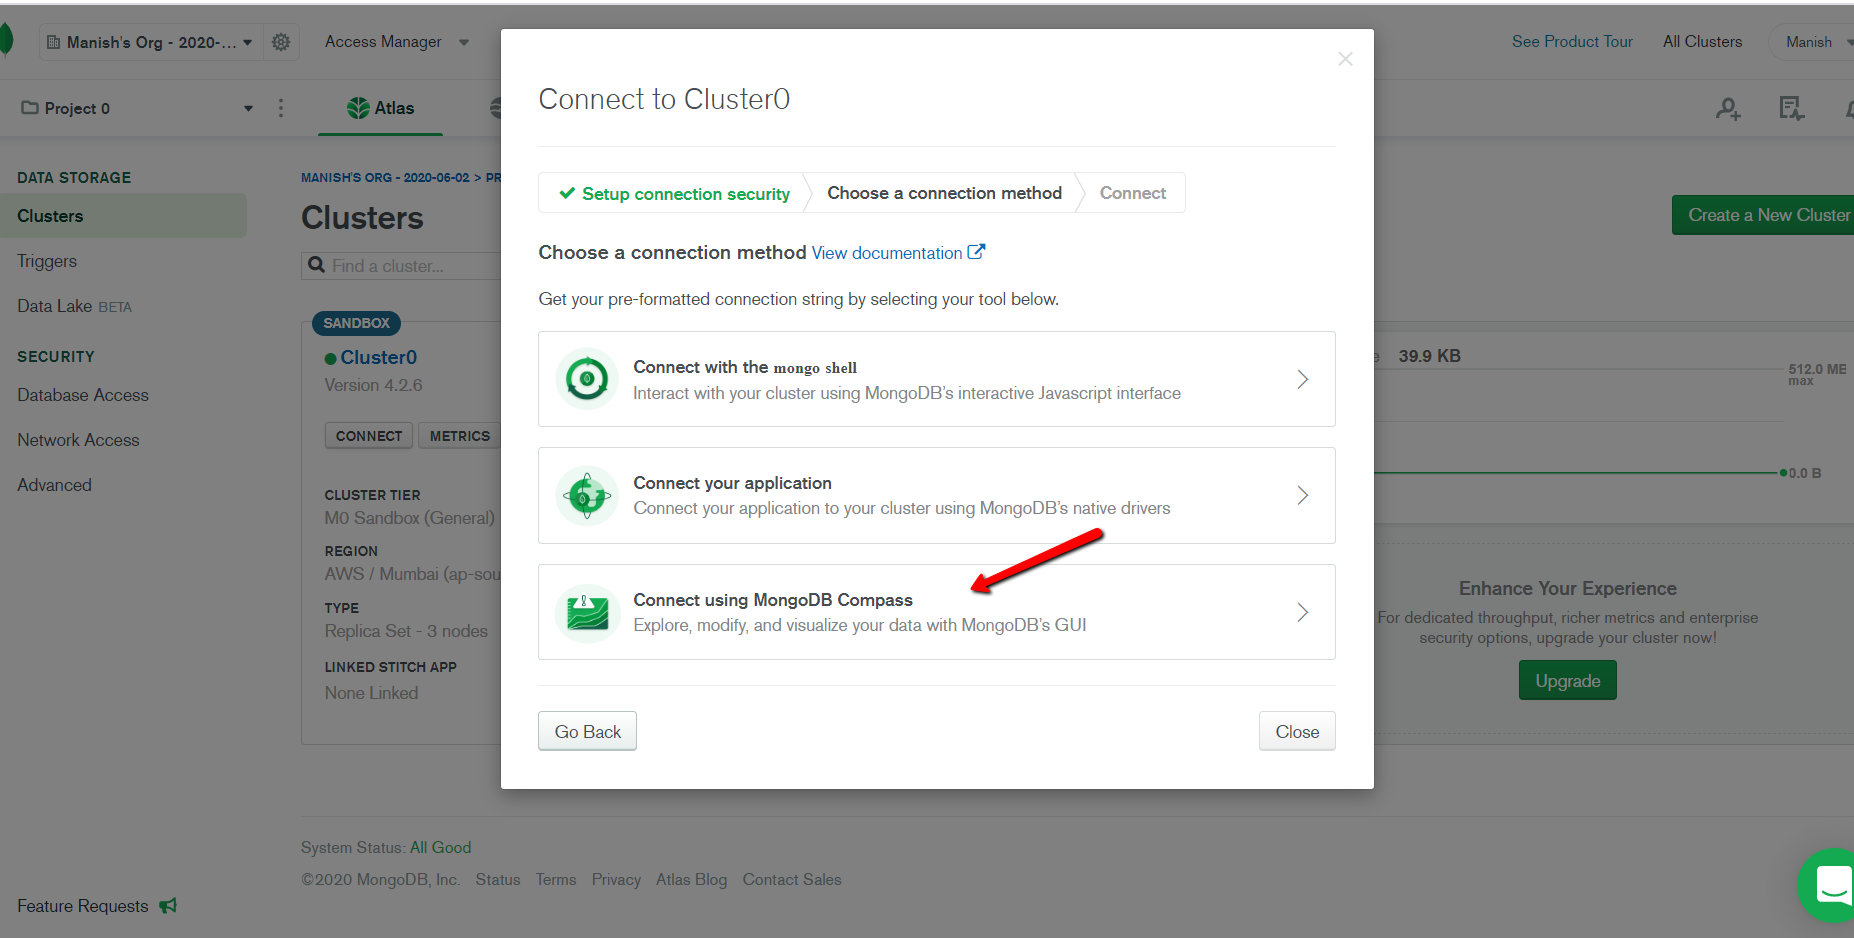
Task: Click the Feature Requests megaphone icon
Action: (x=168, y=906)
